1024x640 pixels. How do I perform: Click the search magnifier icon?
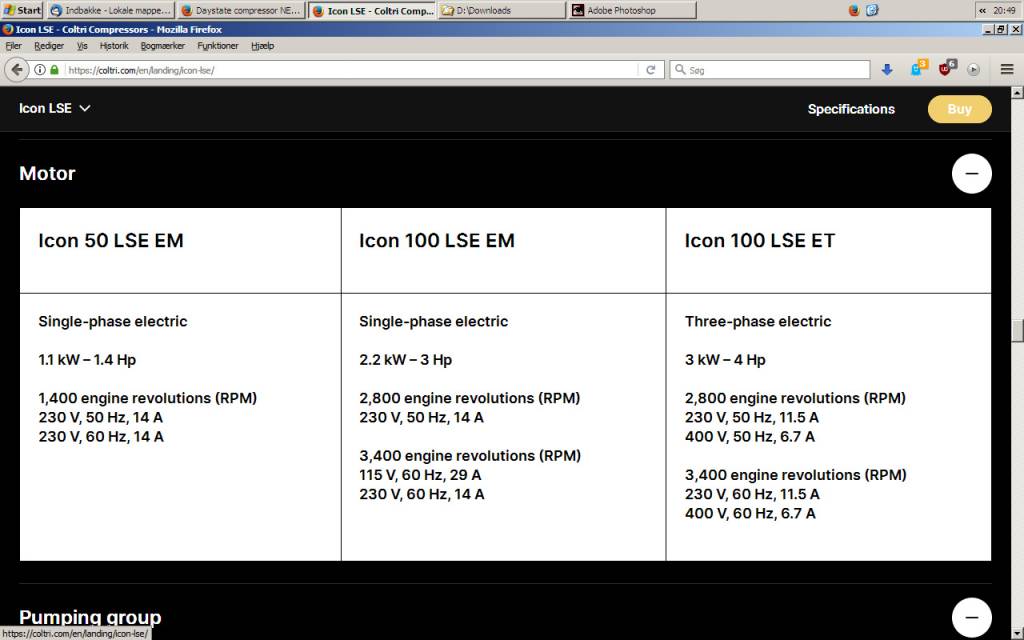pyautogui.click(x=680, y=70)
